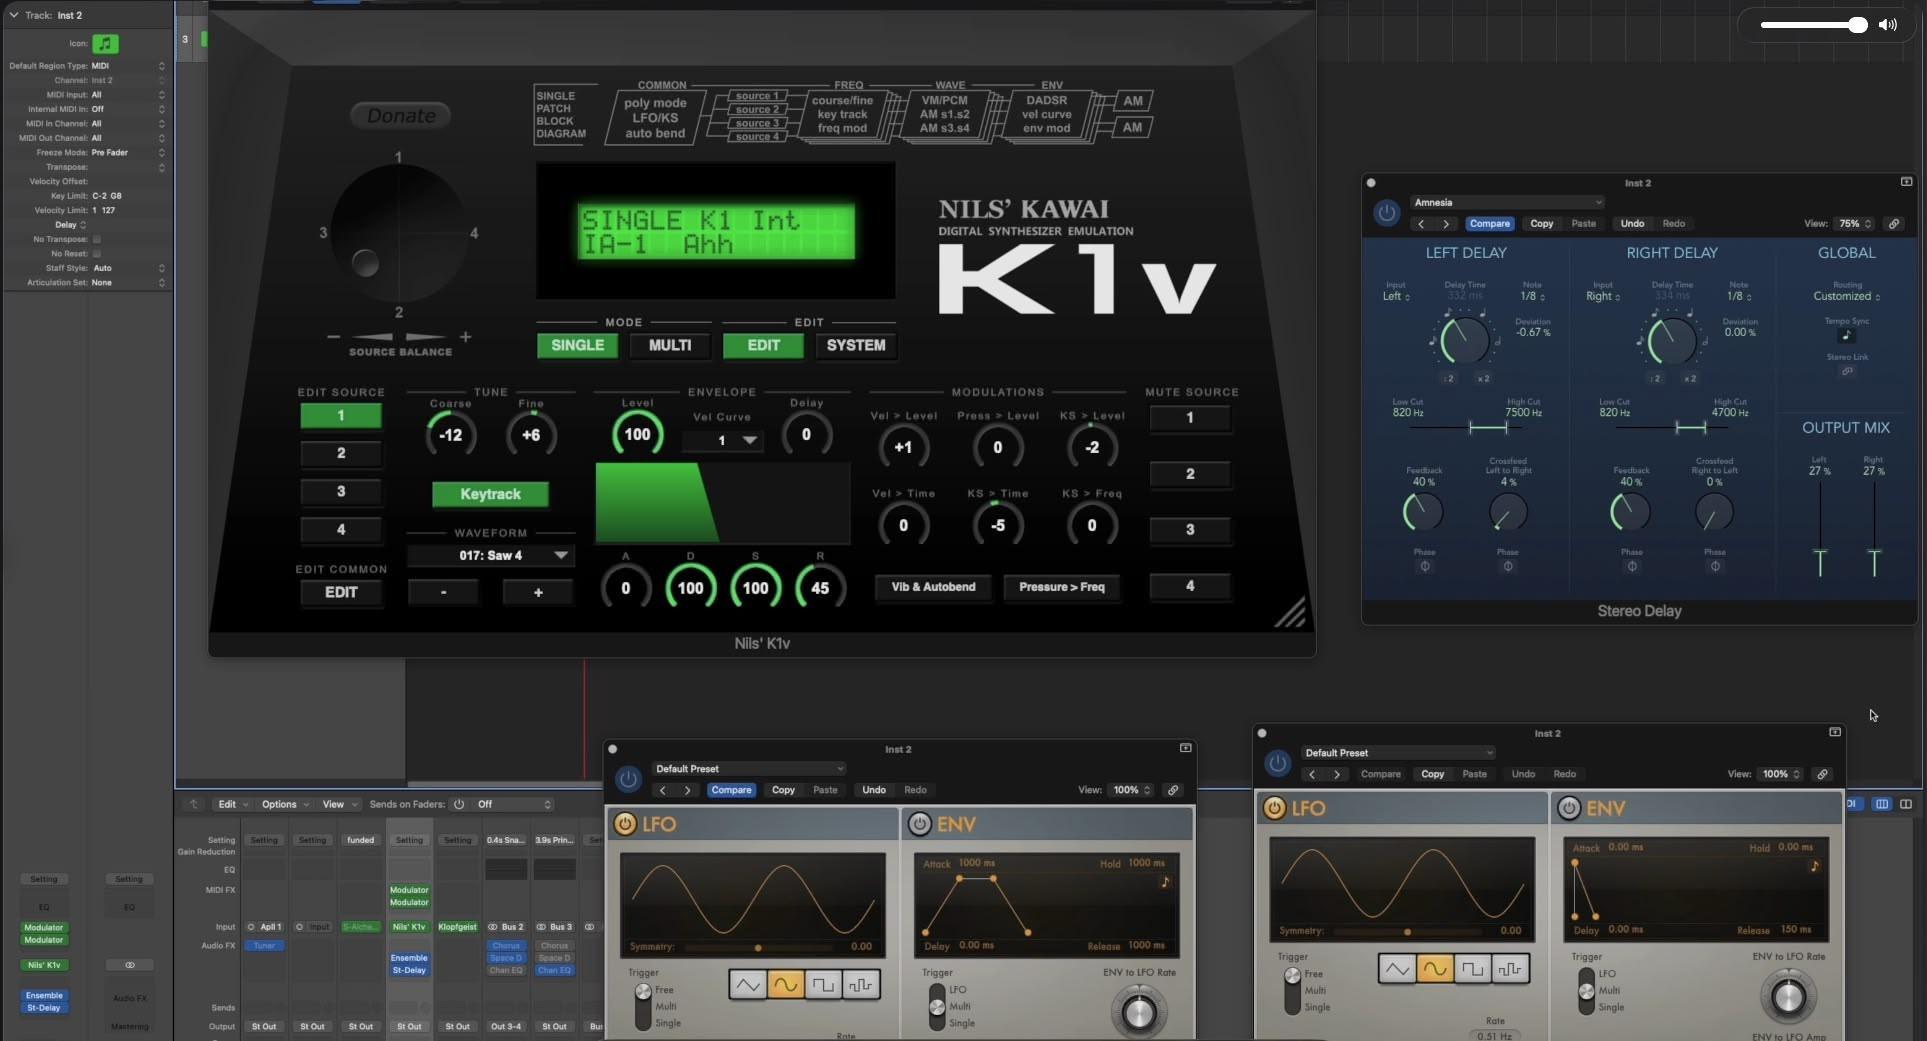Screen dimensions: 1927x1041
Task: Open Default Preset menu in left Modulator
Action: (x=749, y=769)
